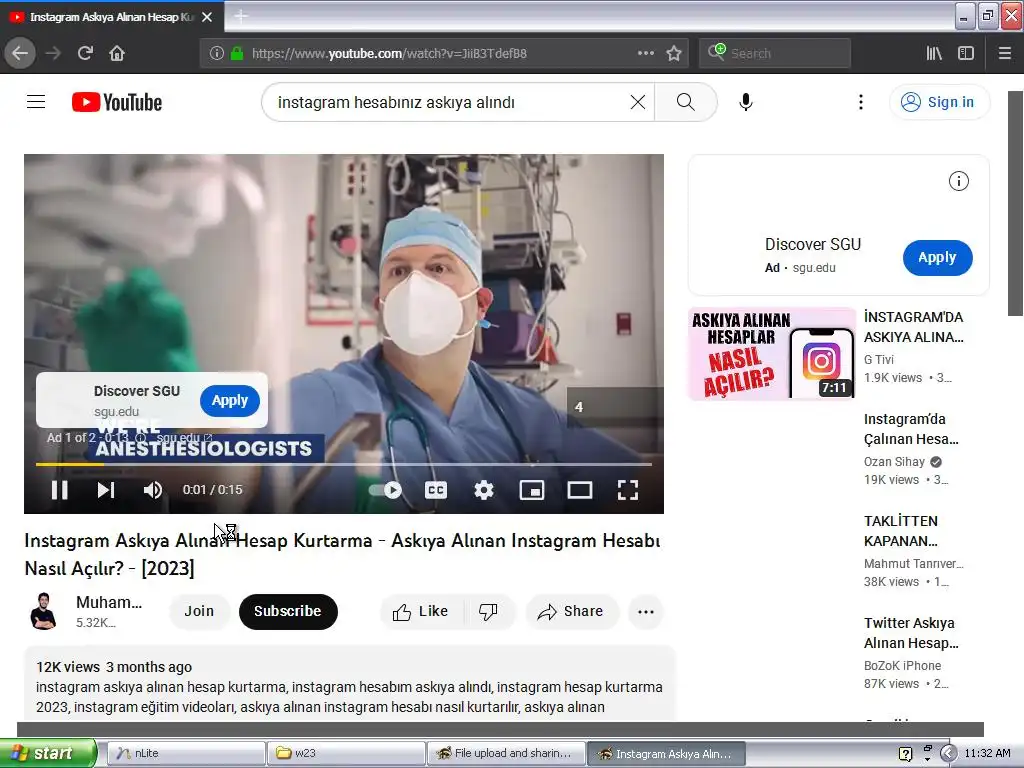Viewport: 1024px width, 768px height.
Task: Switch to nLite taskbar item
Action: point(185,753)
